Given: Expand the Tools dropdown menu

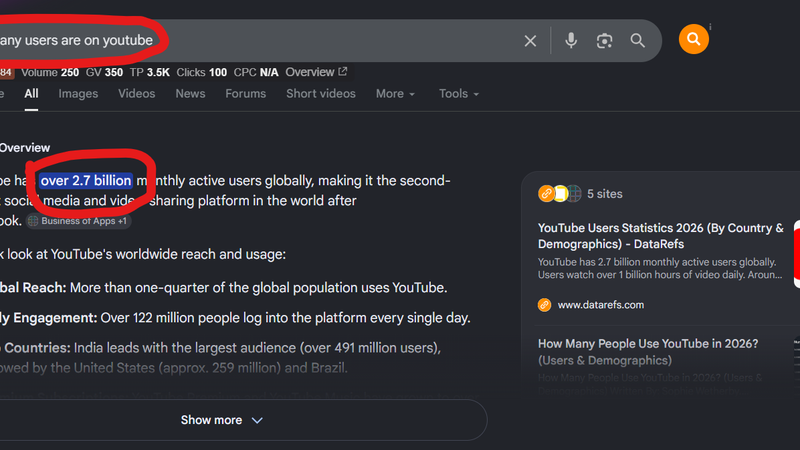Looking at the screenshot, I should pos(459,94).
